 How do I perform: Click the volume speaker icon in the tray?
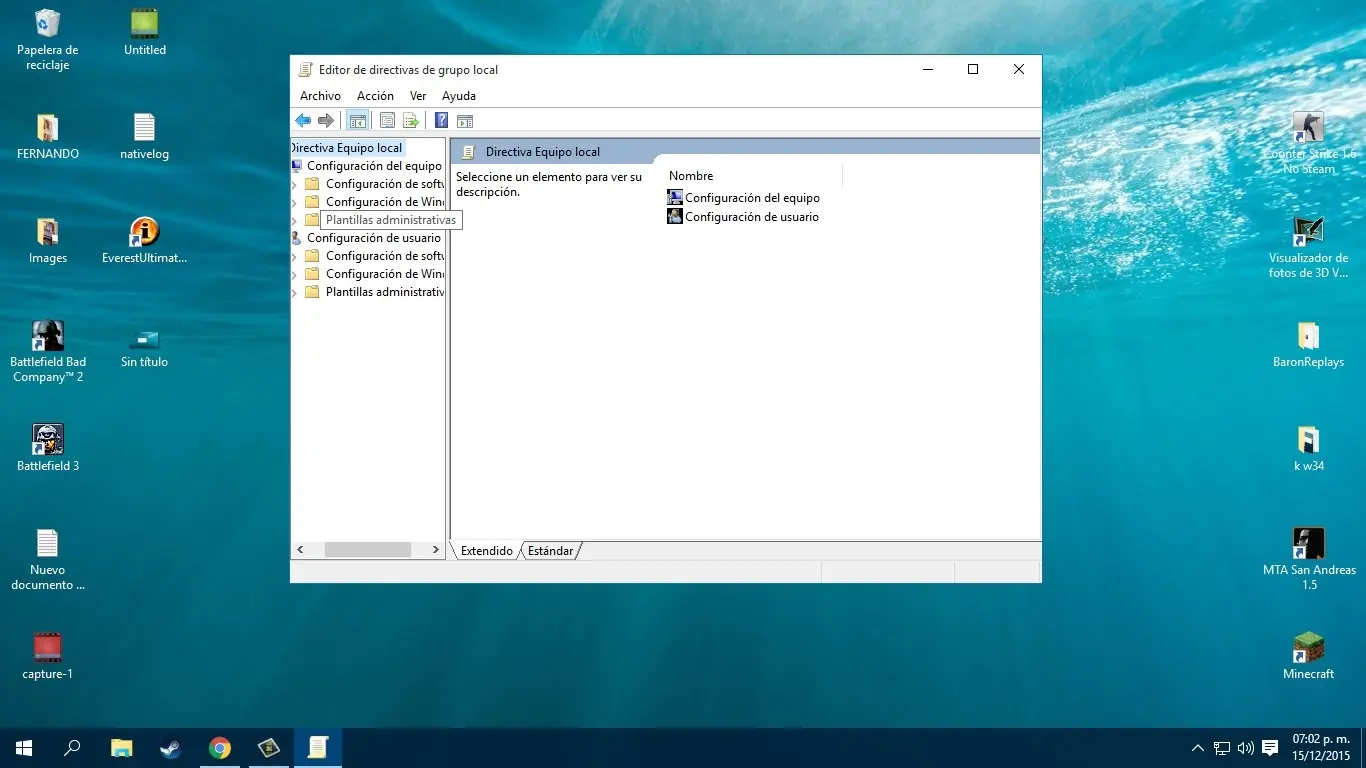(x=1246, y=748)
